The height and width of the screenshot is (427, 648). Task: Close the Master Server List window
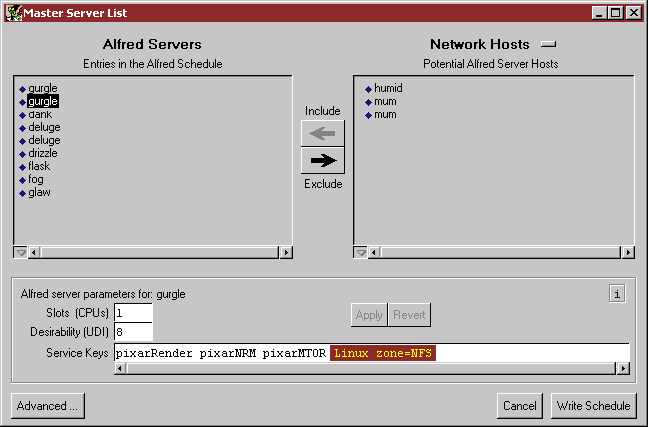pos(634,13)
